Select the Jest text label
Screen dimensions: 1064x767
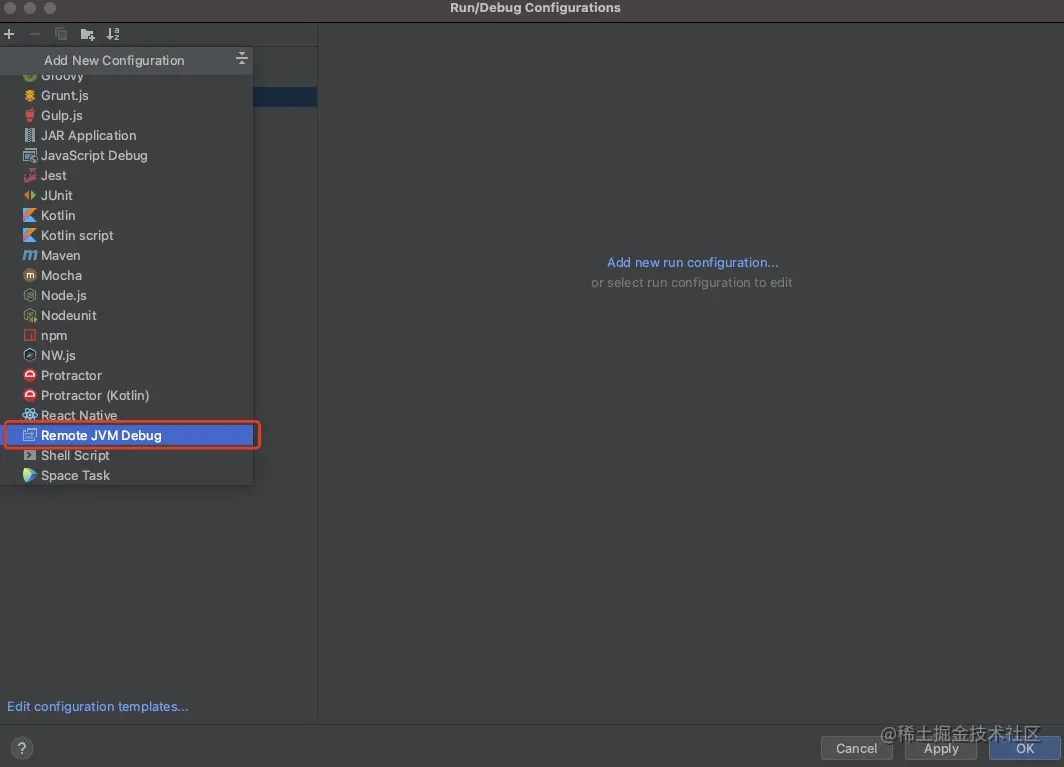(54, 176)
